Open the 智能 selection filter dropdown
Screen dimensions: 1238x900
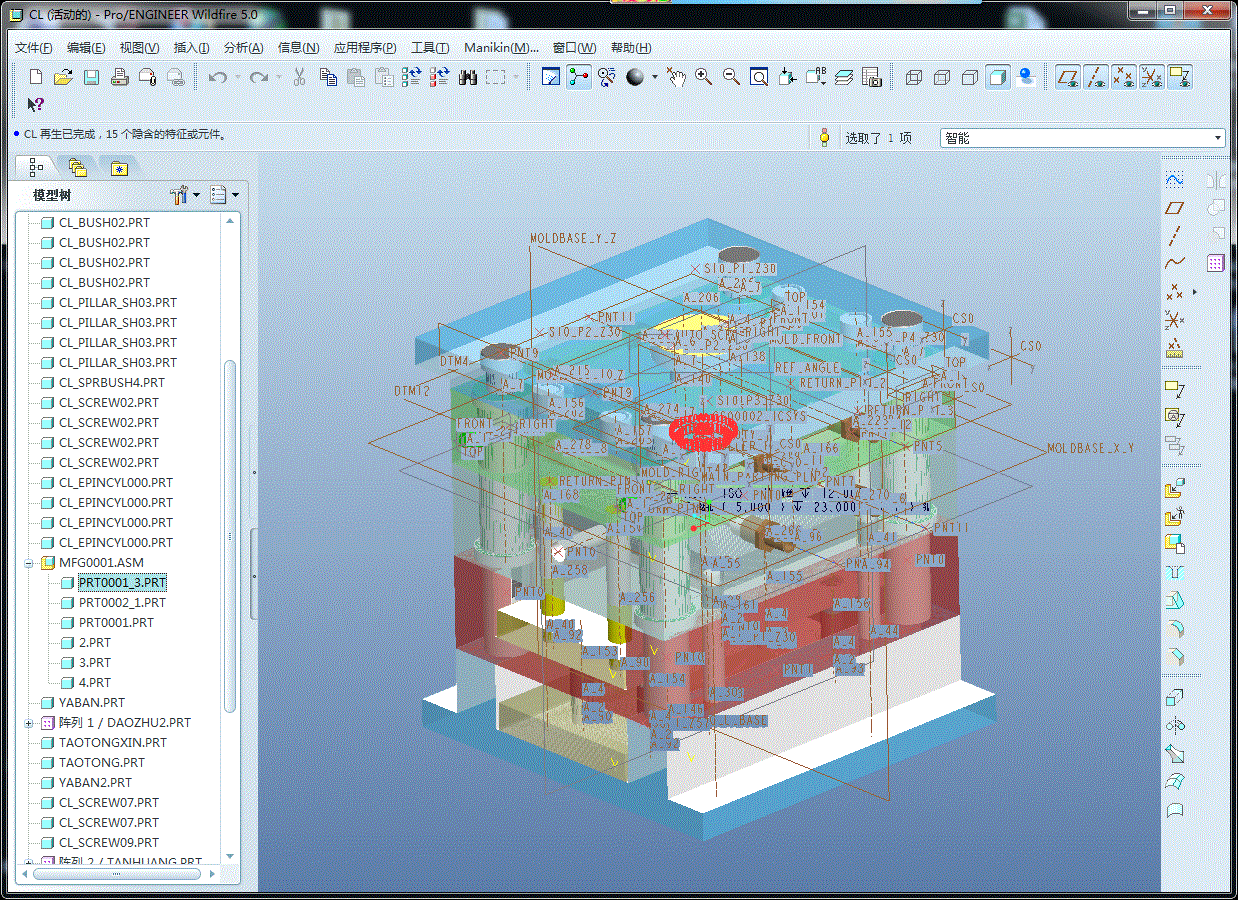[1218, 138]
